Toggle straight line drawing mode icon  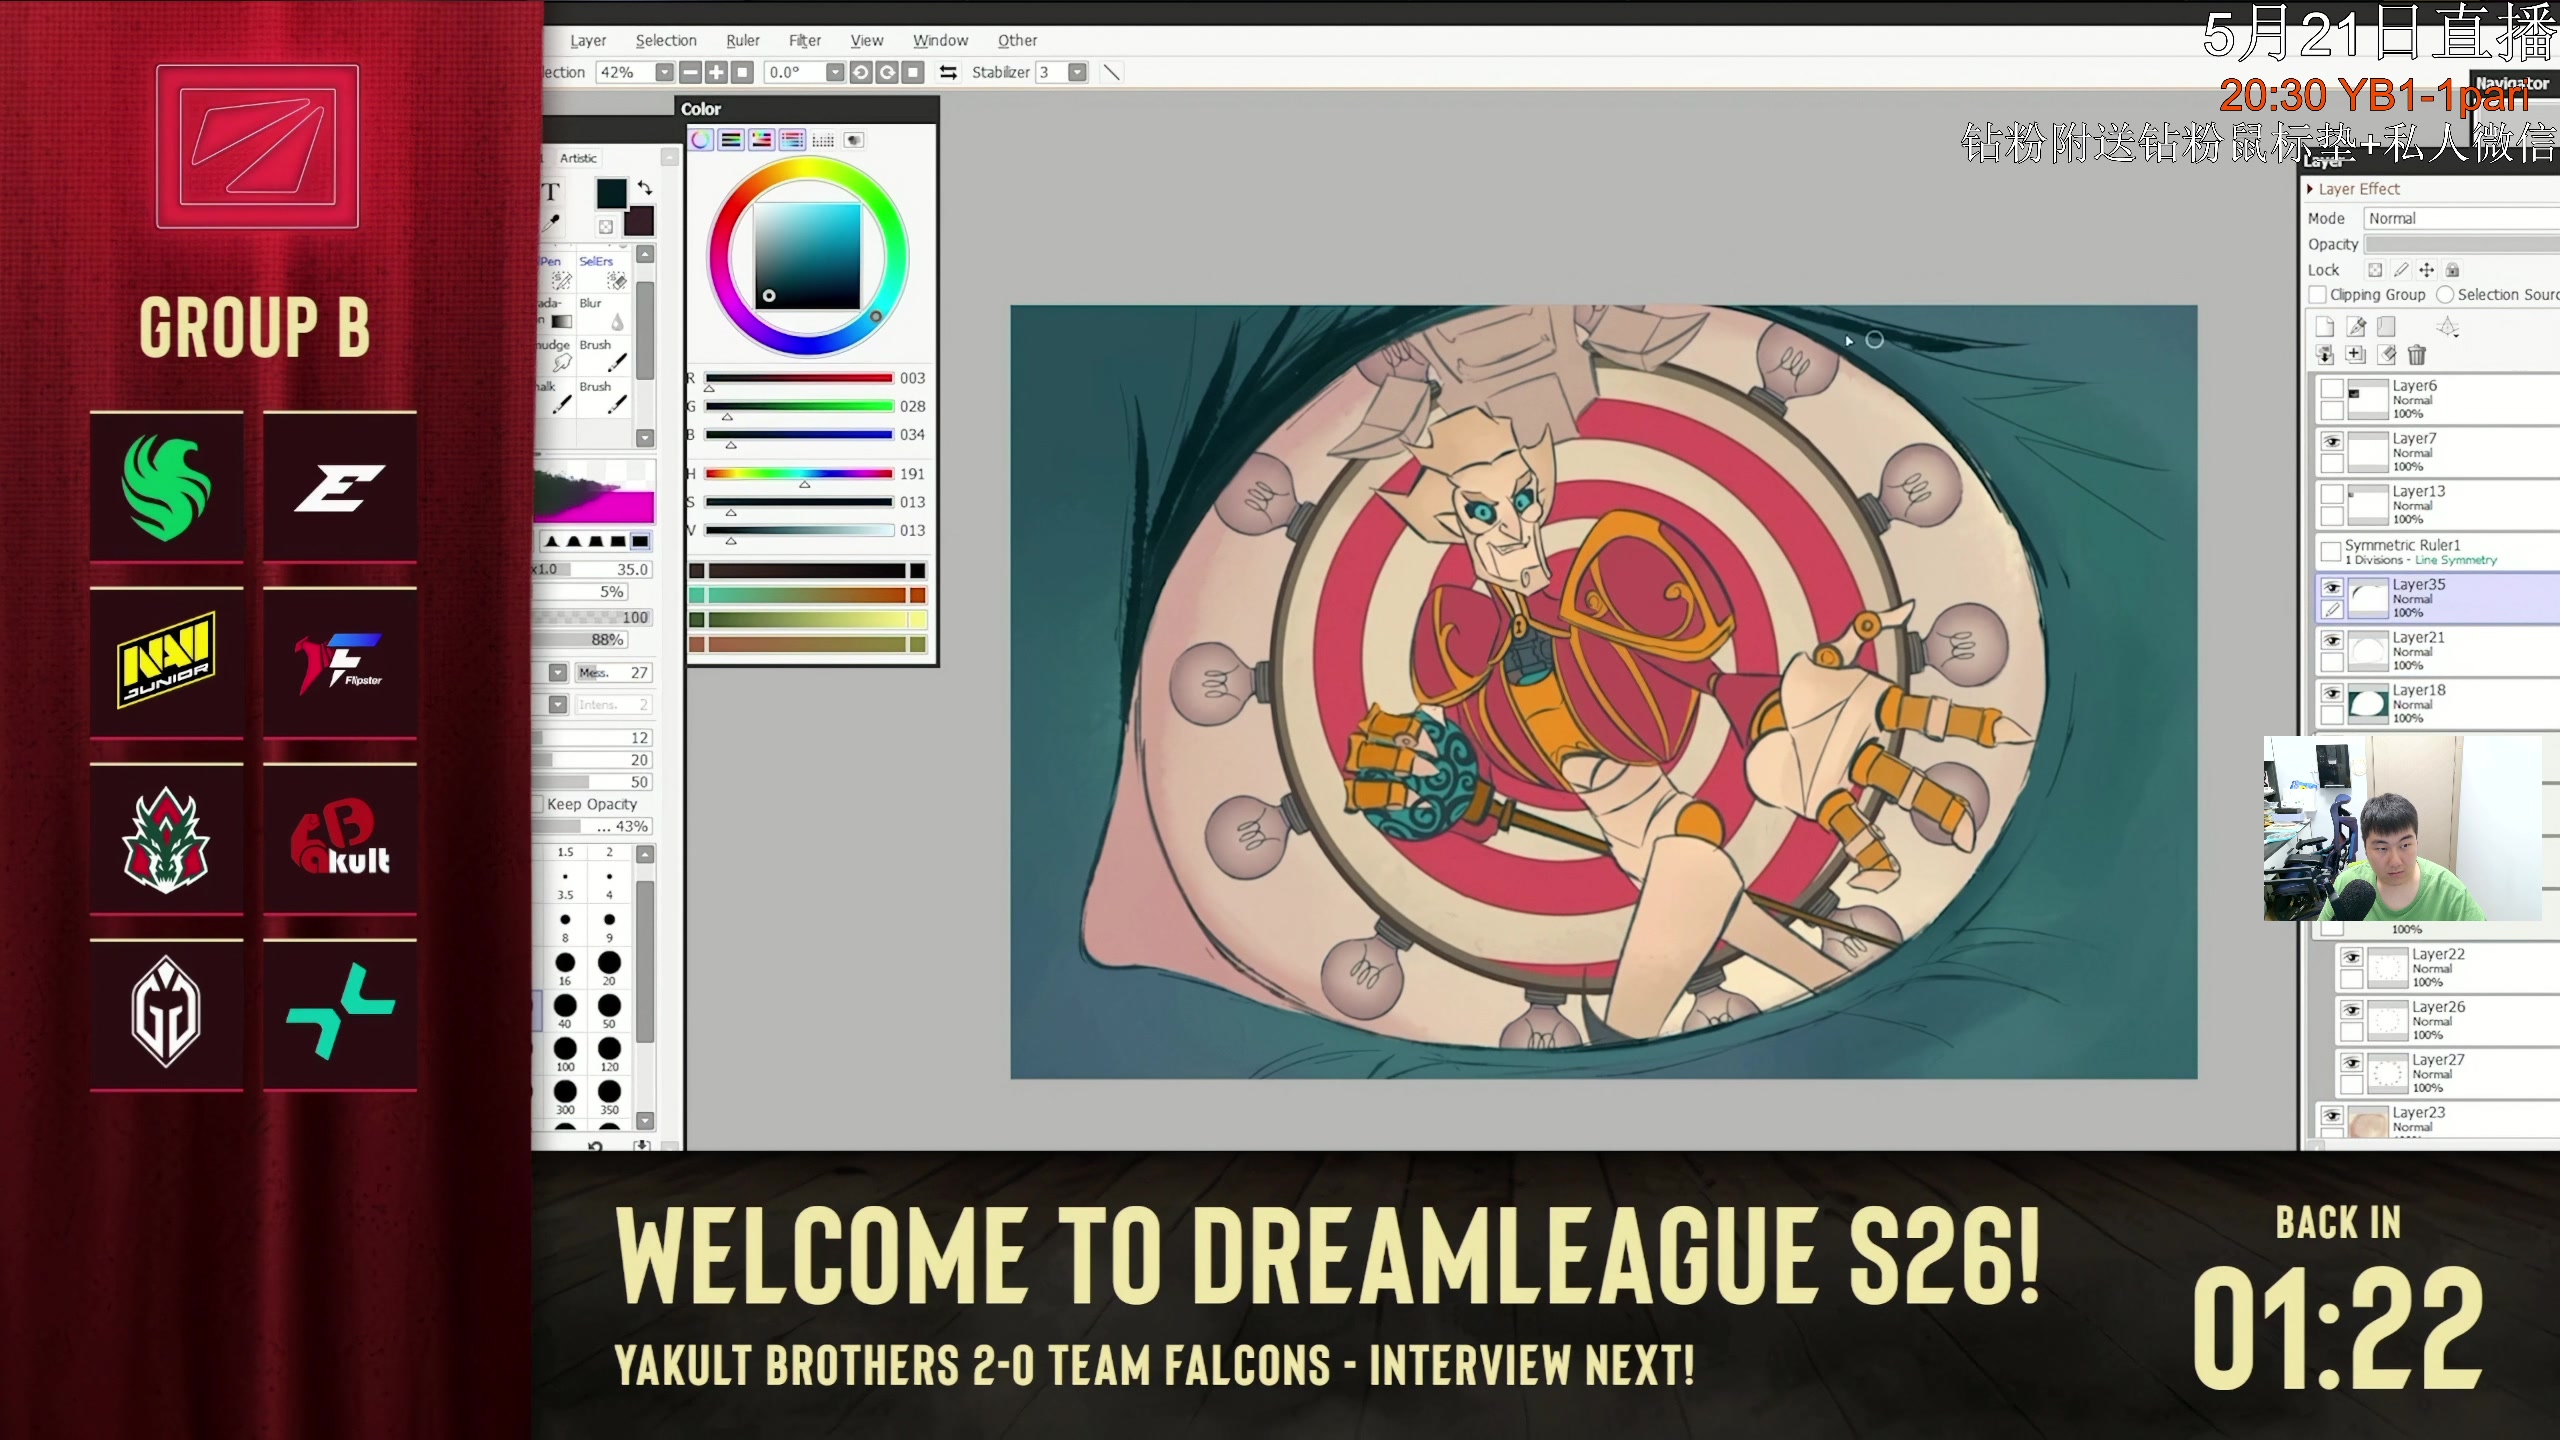tap(1111, 72)
